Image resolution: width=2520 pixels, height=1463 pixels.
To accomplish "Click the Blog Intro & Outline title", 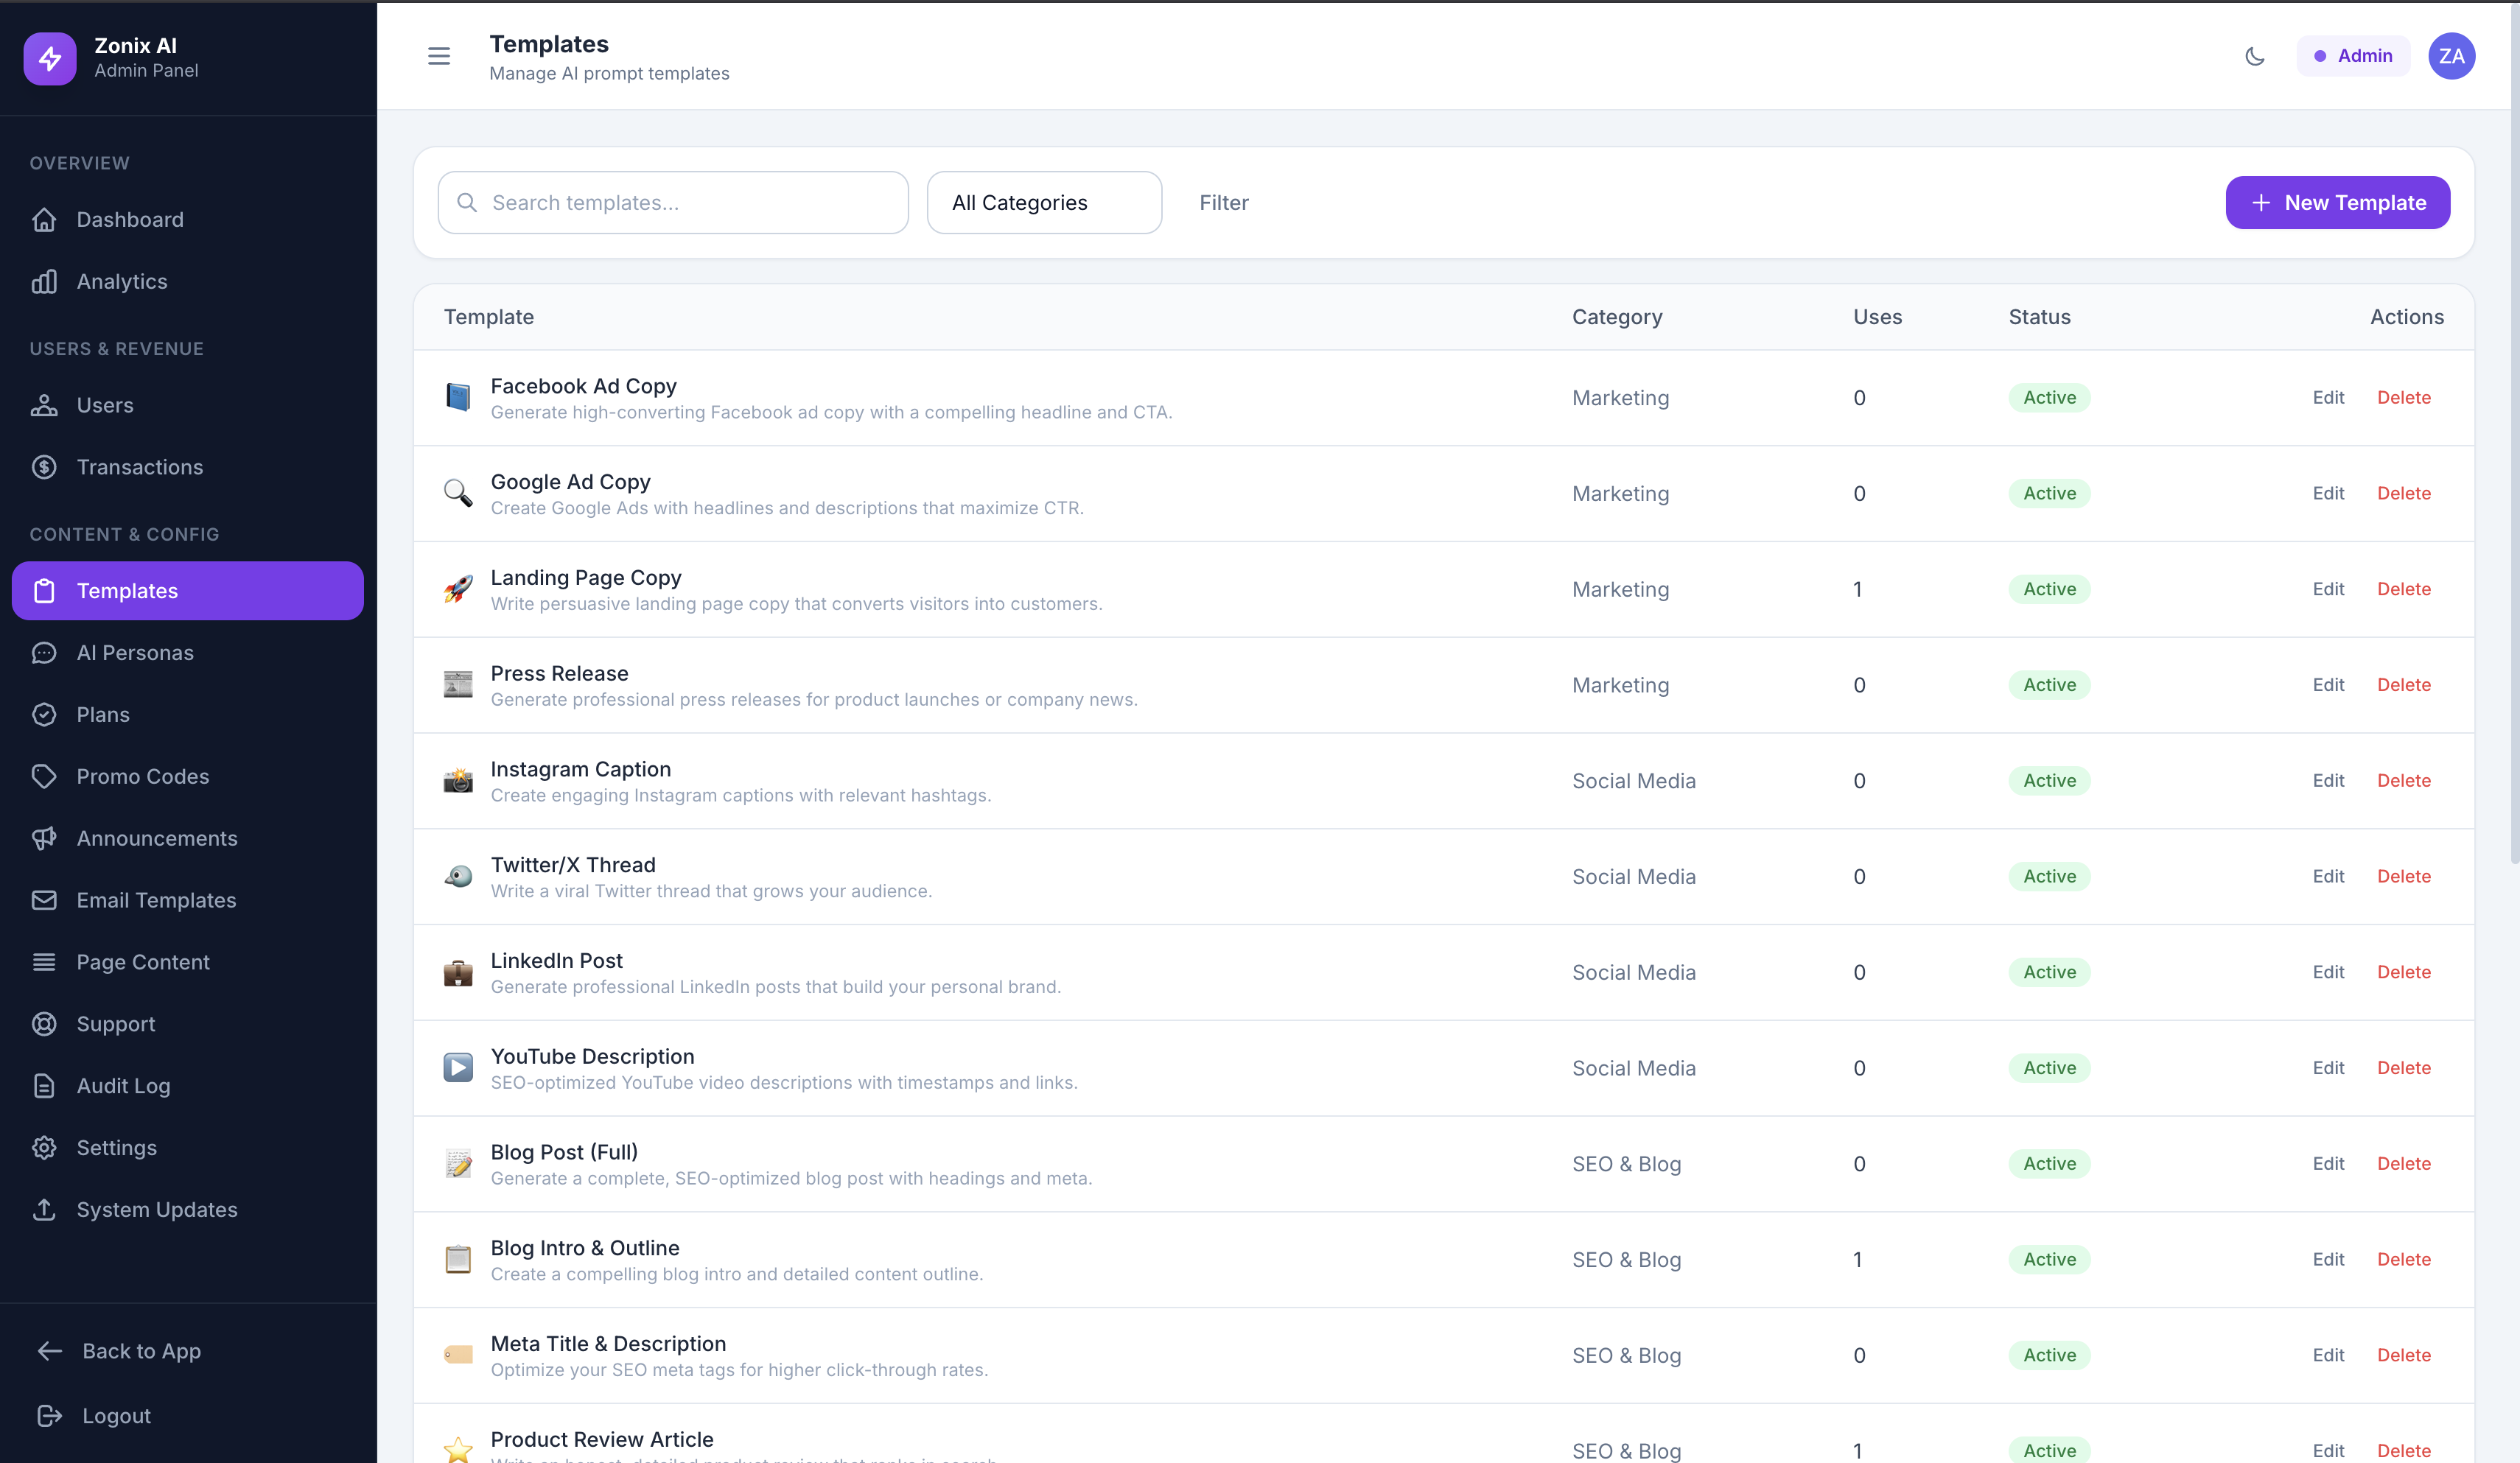I will point(585,1248).
